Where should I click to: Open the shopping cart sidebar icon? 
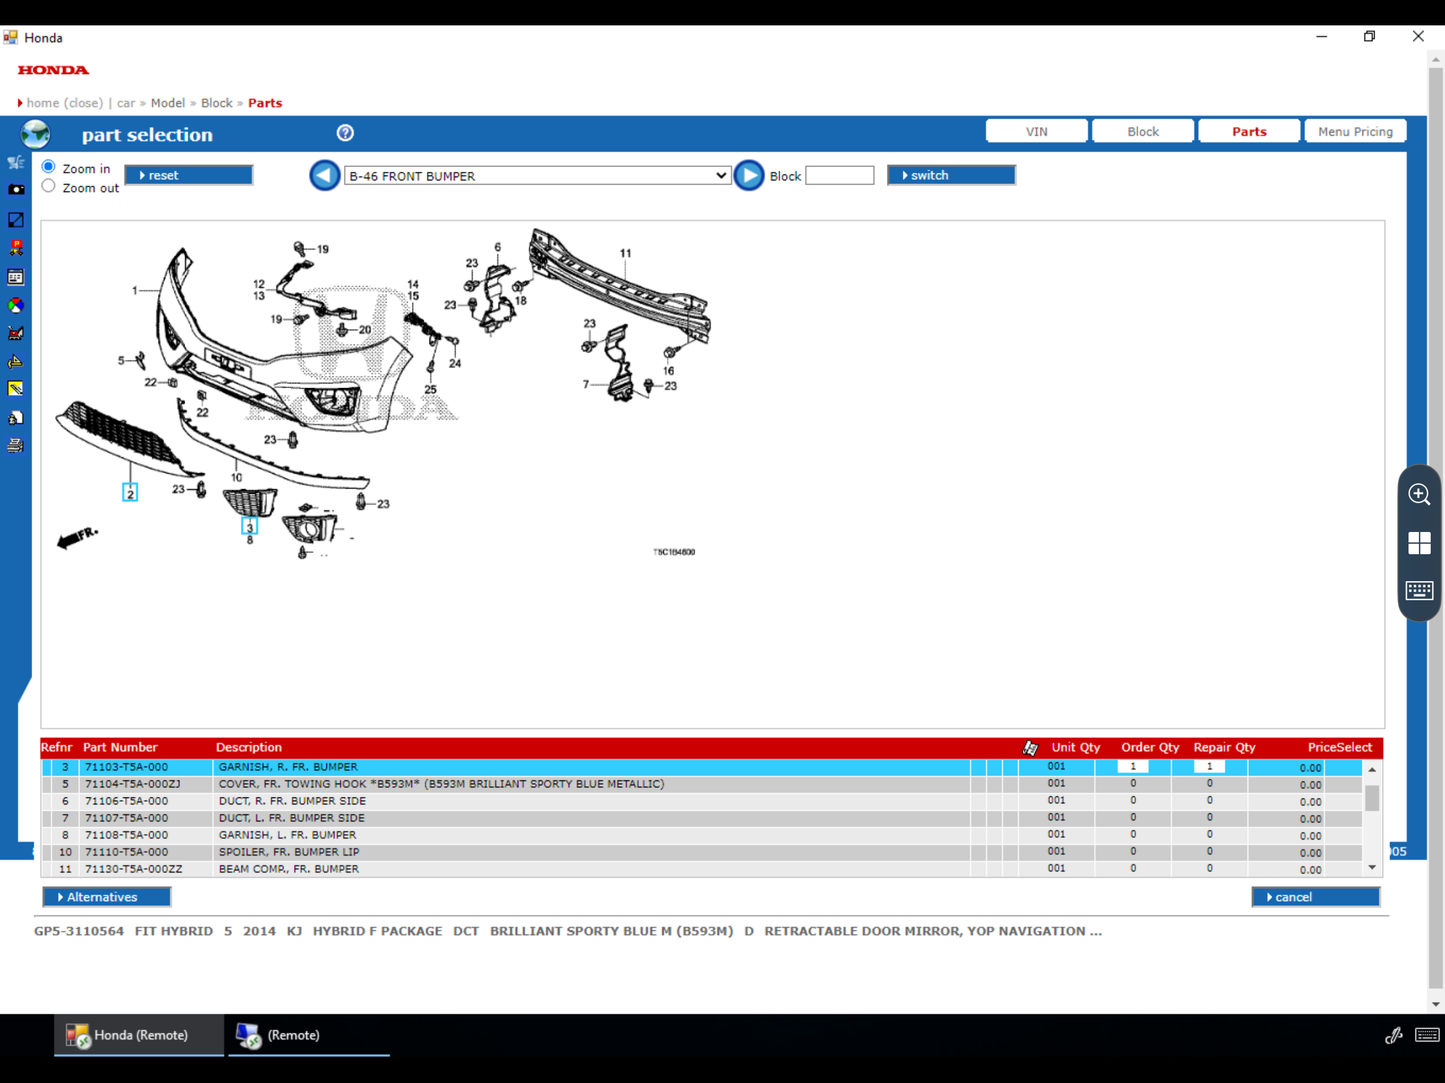click(16, 162)
